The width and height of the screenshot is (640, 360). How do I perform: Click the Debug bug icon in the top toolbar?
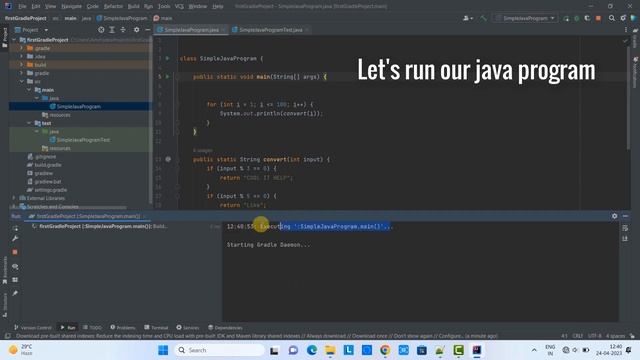click(577, 18)
